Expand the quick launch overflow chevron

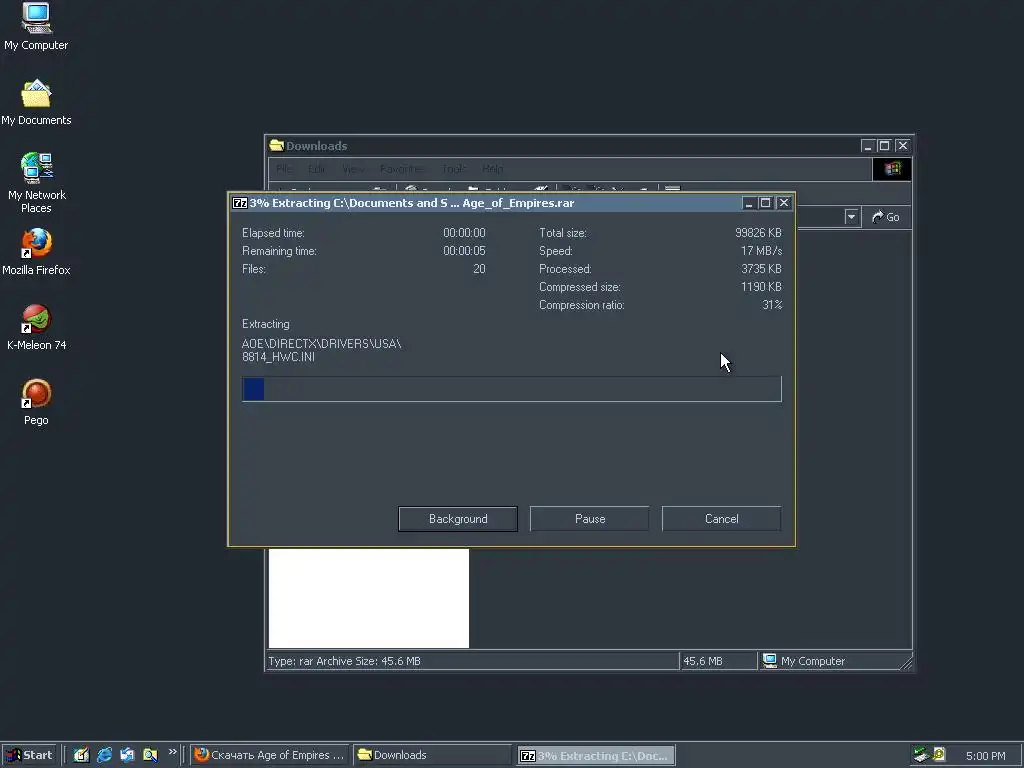(x=172, y=752)
